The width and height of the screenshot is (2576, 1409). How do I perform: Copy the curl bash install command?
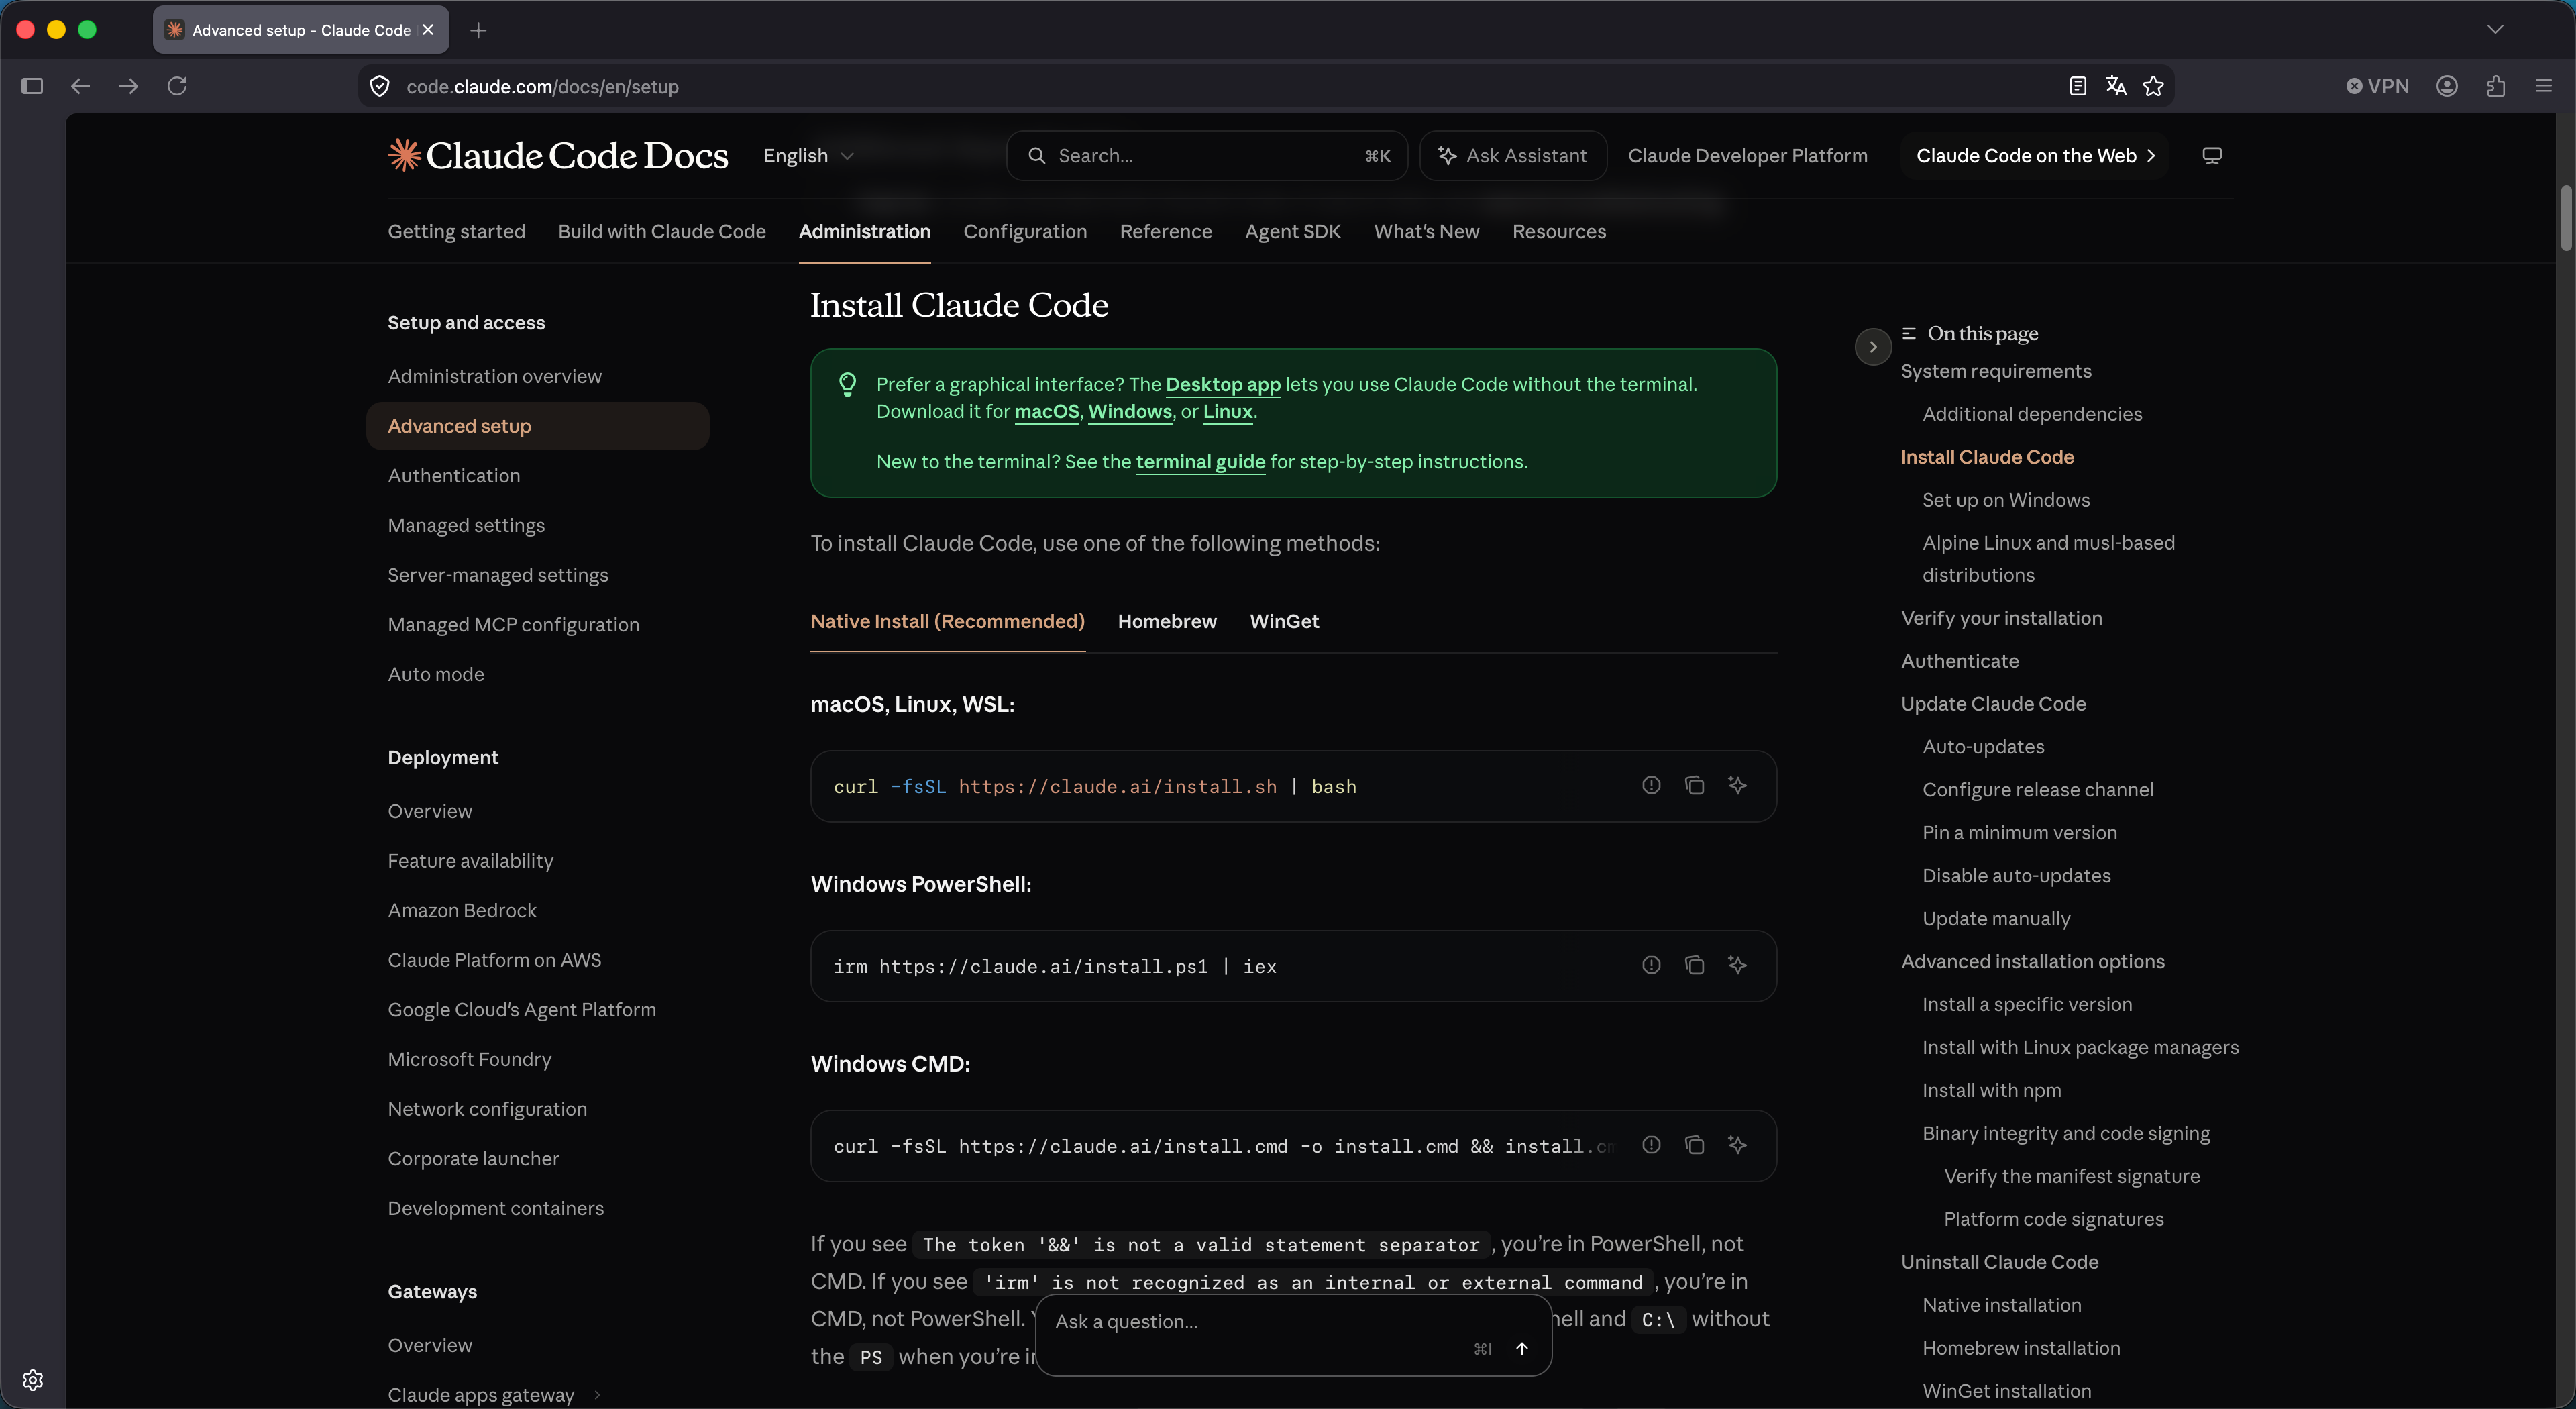(1694, 785)
